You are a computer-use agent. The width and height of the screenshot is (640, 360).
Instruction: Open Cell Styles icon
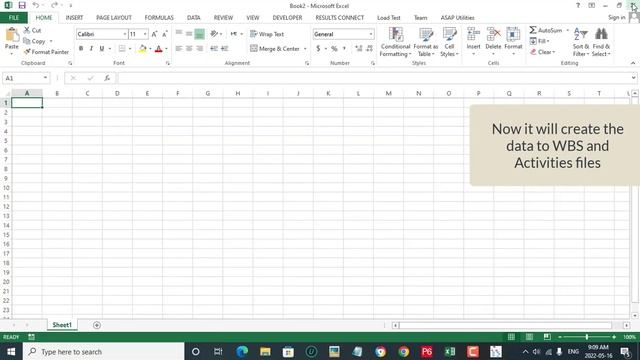pos(449,34)
